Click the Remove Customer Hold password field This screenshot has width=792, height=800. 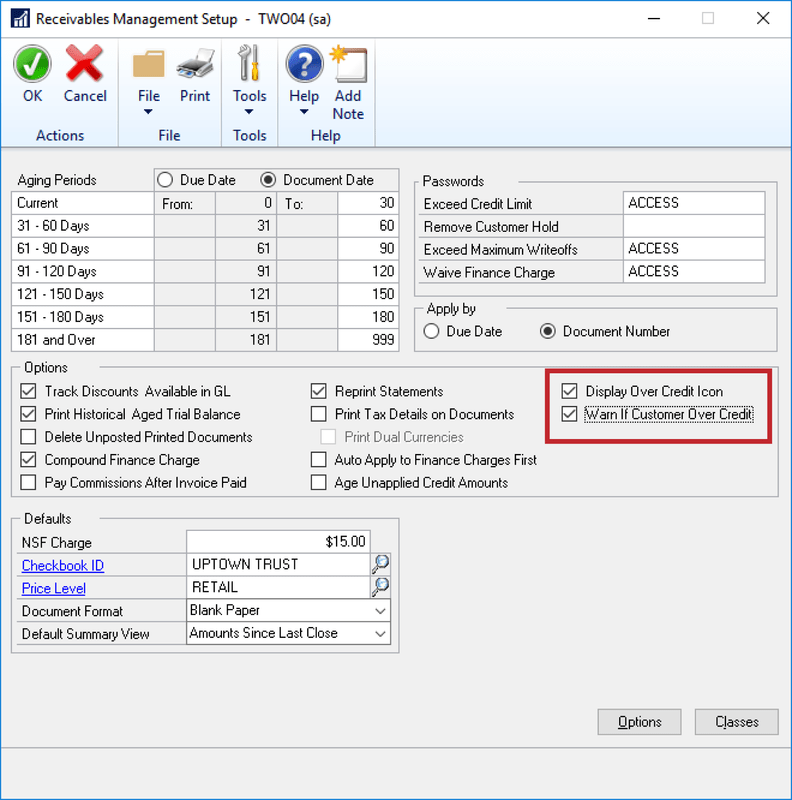(693, 226)
